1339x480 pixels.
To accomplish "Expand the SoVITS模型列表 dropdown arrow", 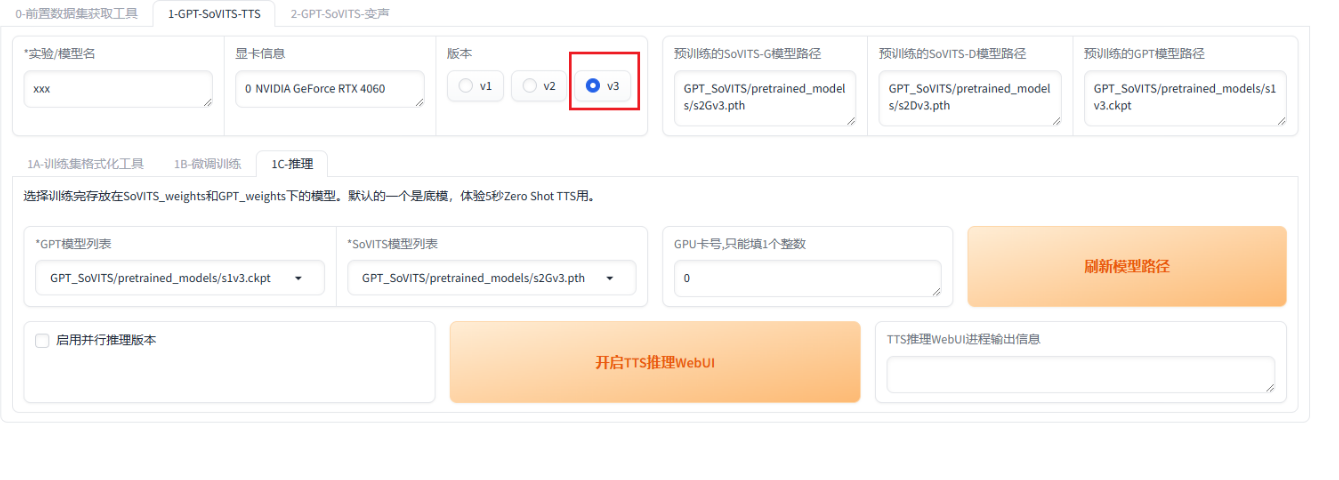I will tap(609, 279).
